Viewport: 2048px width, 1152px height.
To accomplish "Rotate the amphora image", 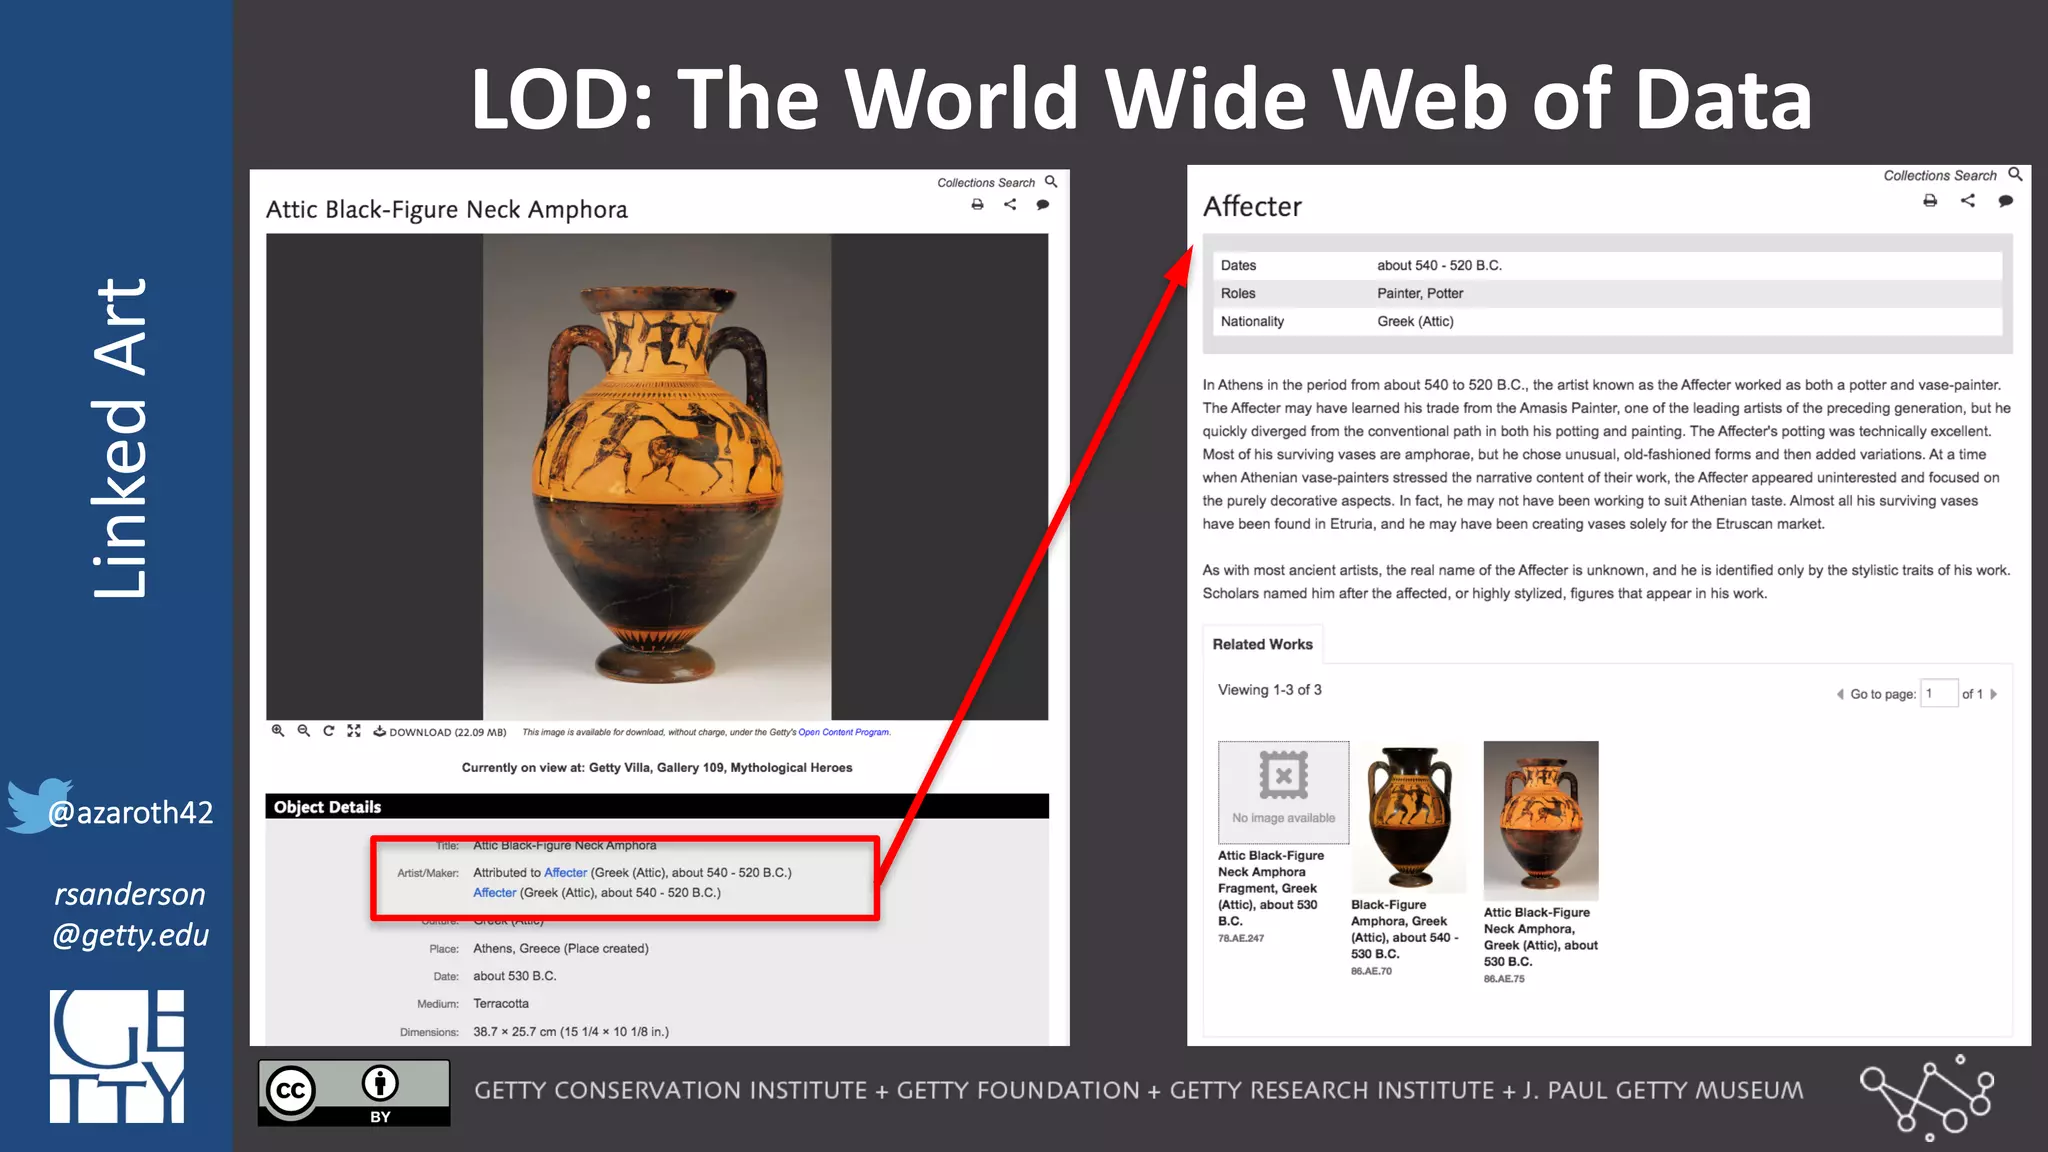I will pos(328,731).
